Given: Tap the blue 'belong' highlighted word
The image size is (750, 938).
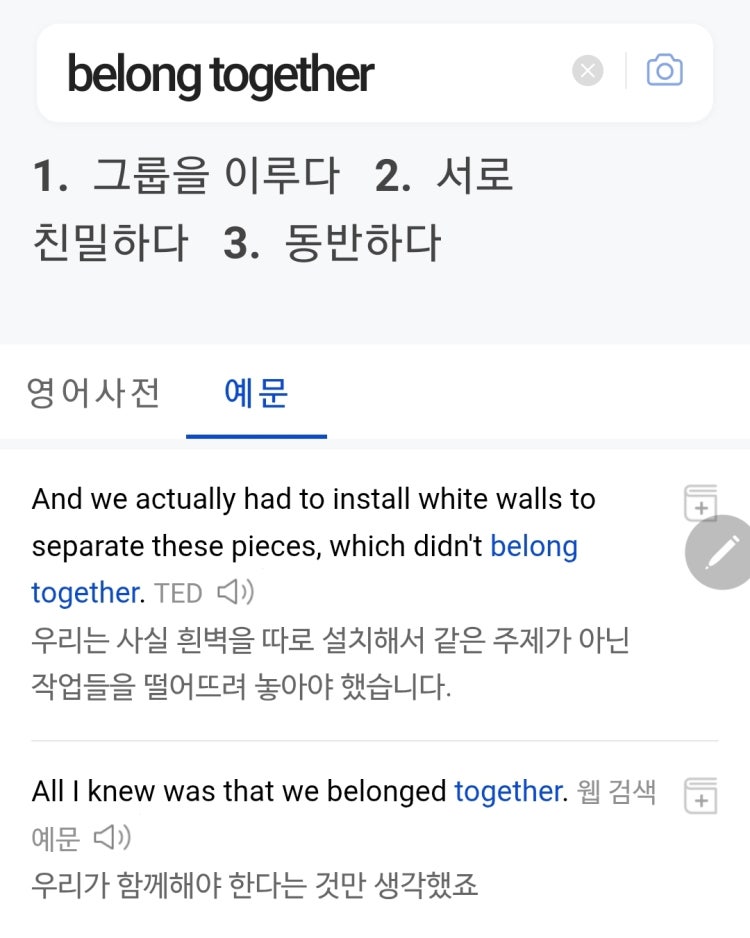Looking at the screenshot, I should tap(534, 547).
